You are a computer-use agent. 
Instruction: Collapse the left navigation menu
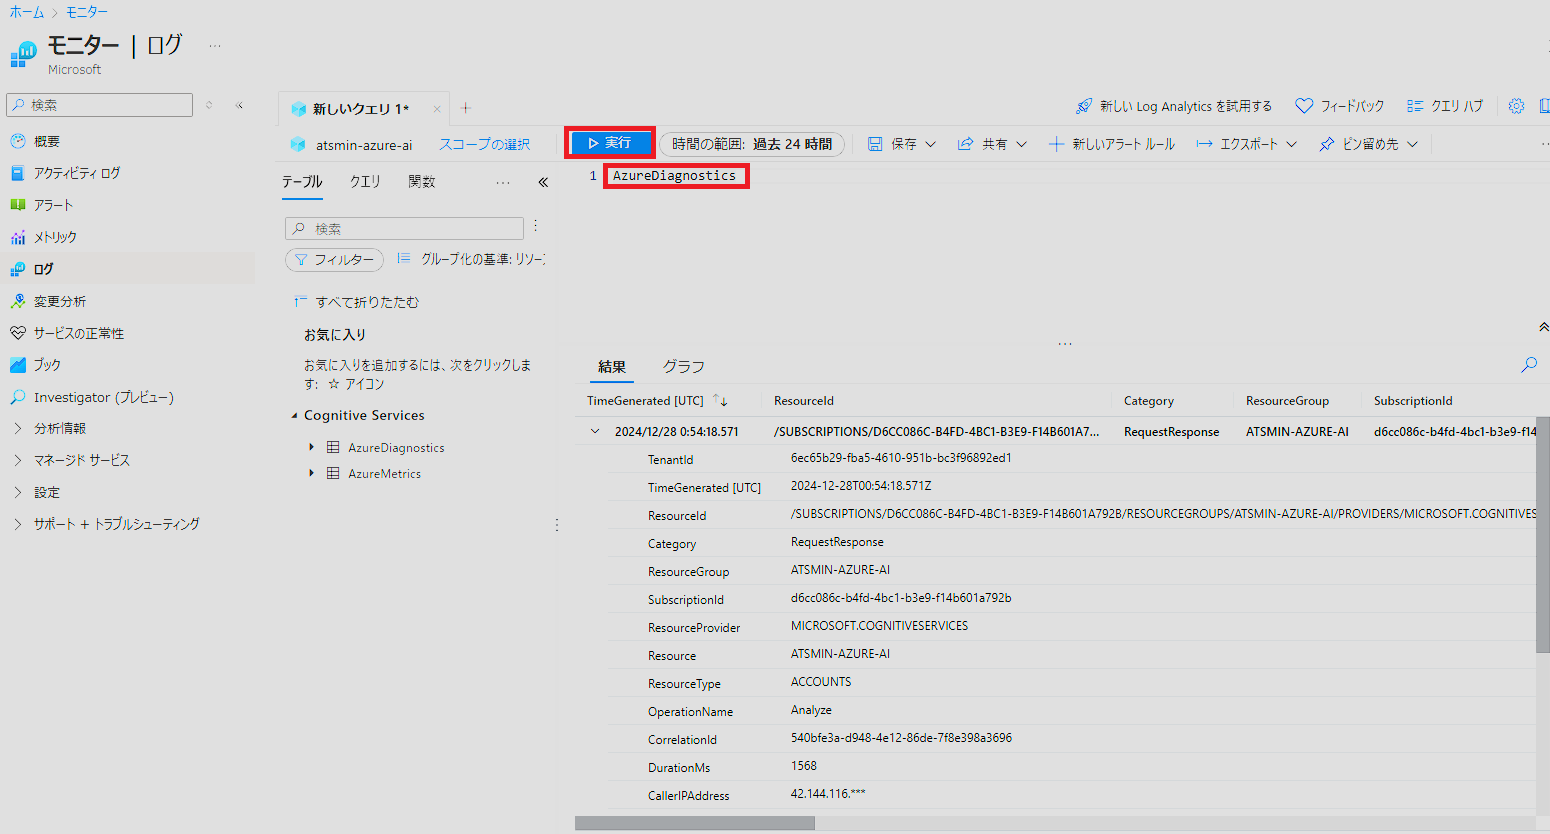(x=239, y=105)
